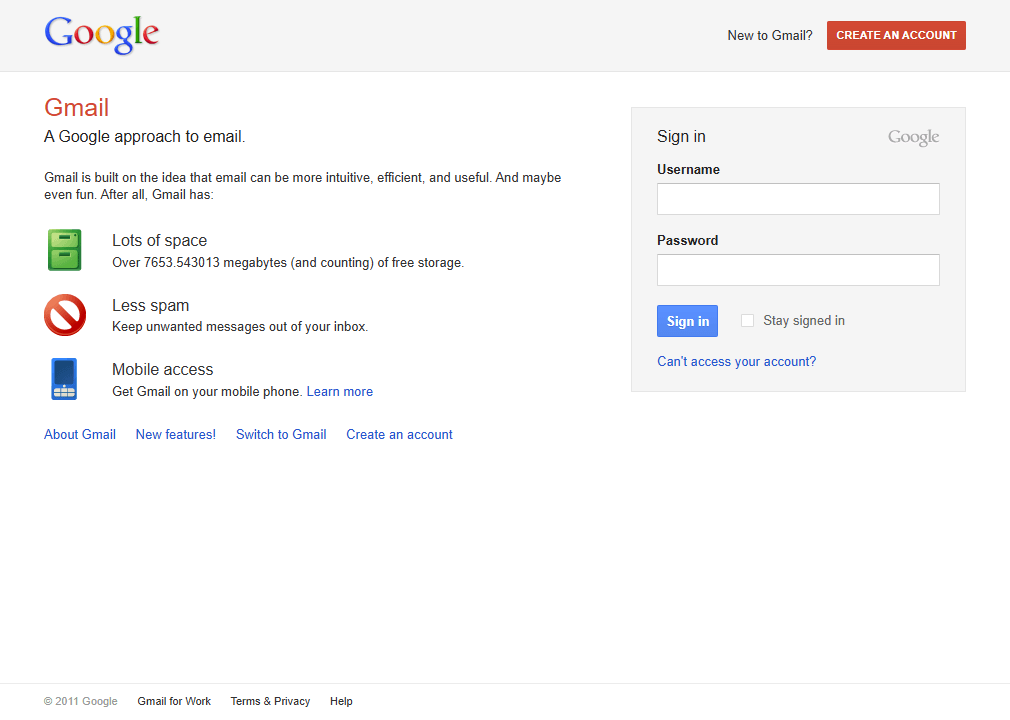1010x720 pixels.
Task: Open the Help footer link
Action: (x=341, y=701)
